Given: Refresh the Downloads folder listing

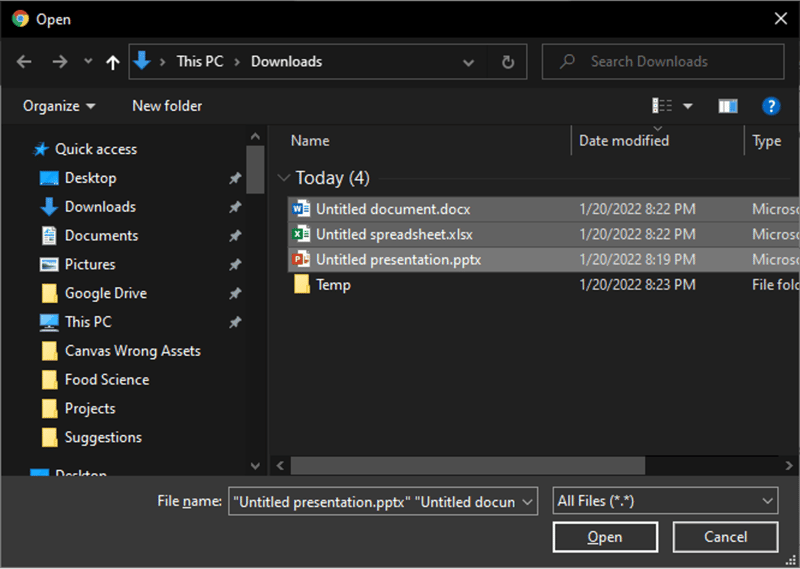Looking at the screenshot, I should pos(507,62).
